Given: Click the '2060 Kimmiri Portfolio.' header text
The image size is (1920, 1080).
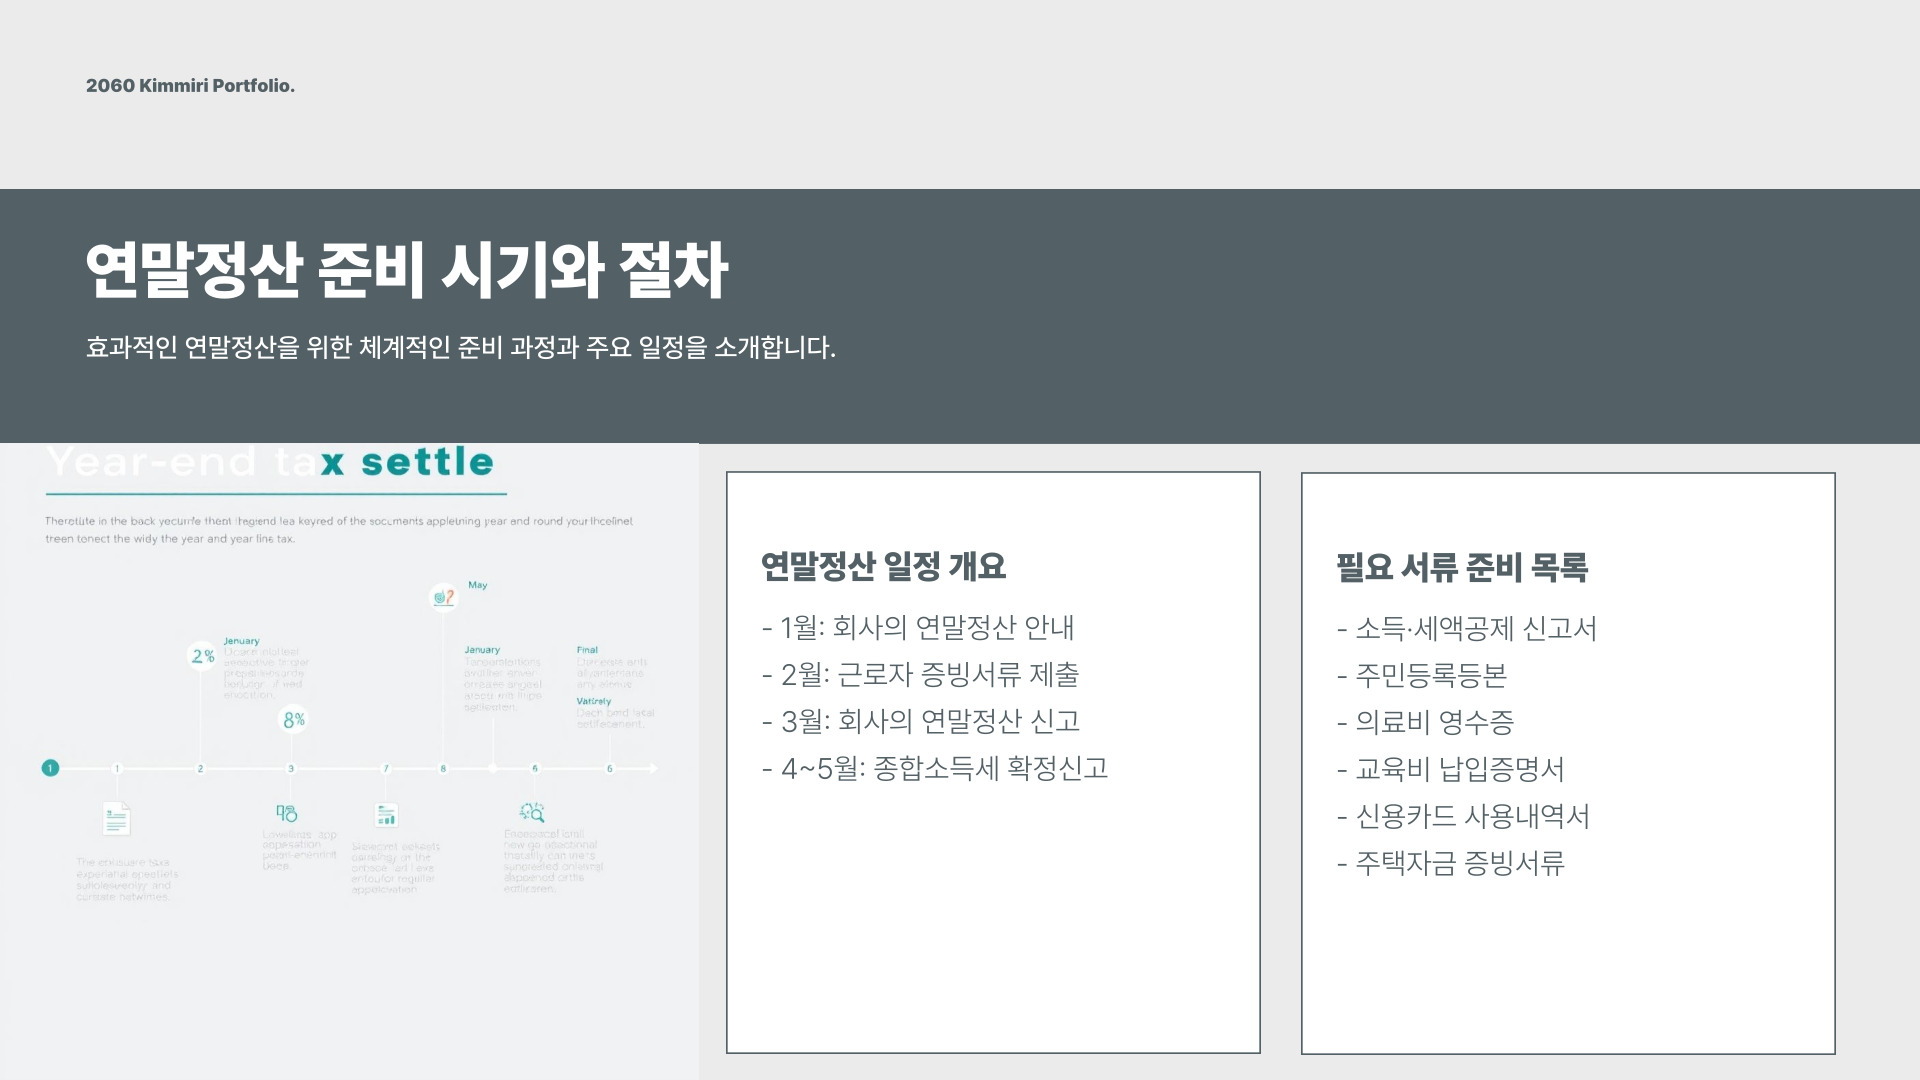Looking at the screenshot, I should (x=190, y=86).
